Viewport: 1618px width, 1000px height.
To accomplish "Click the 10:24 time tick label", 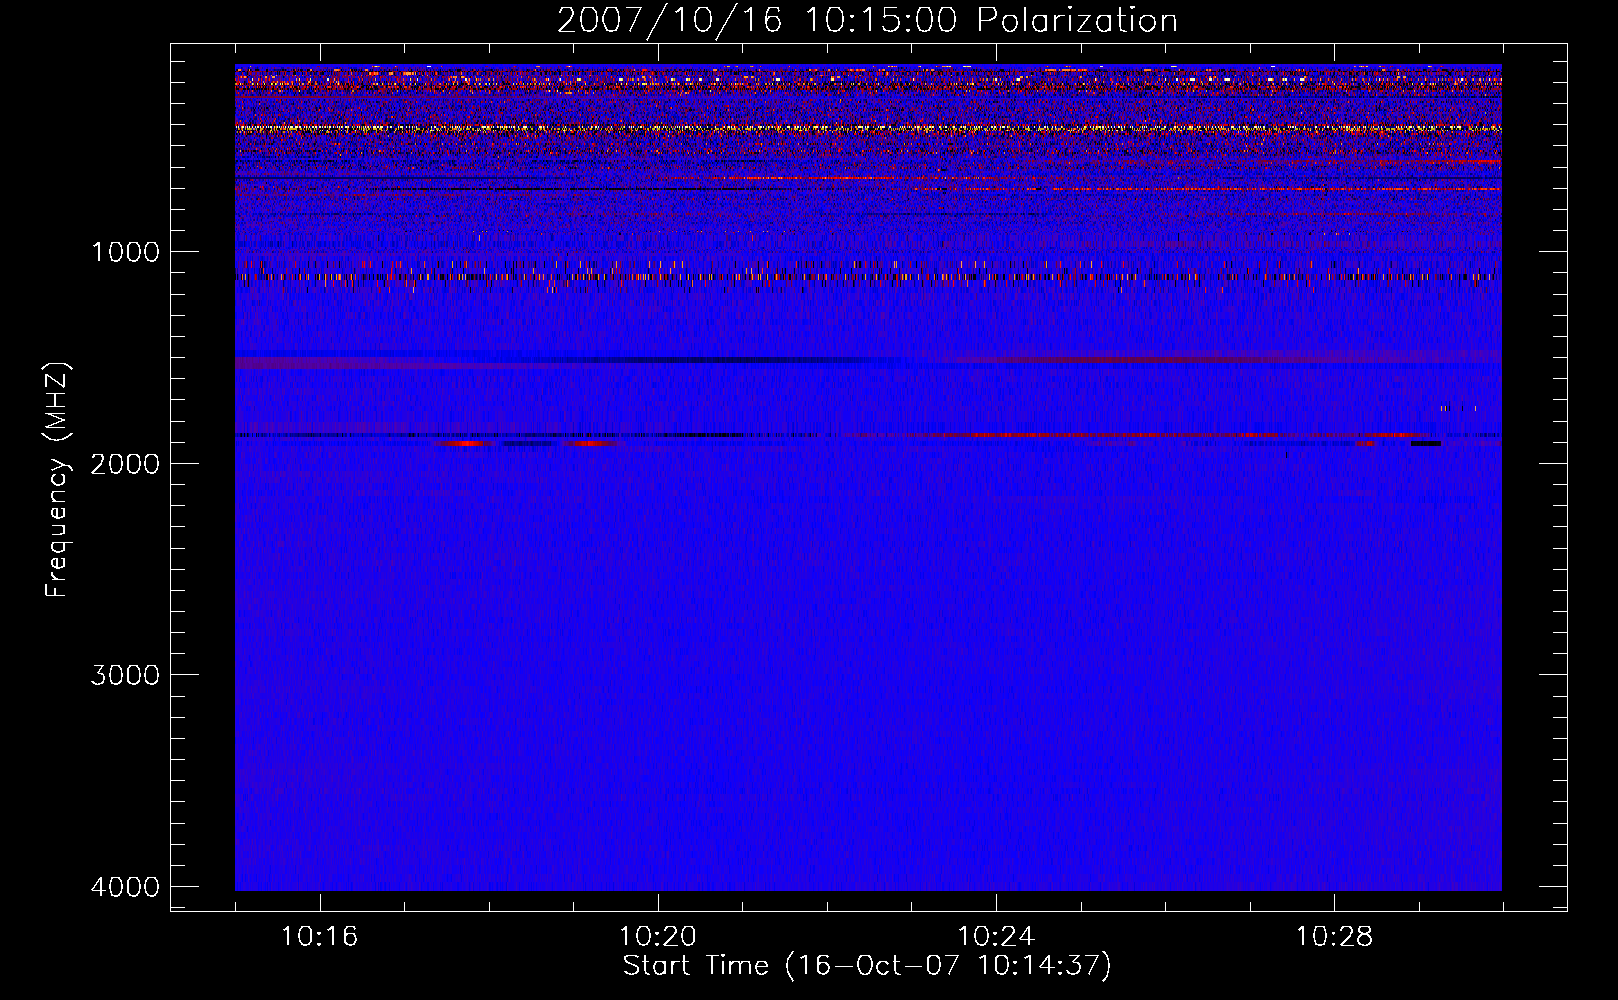I will (x=996, y=936).
